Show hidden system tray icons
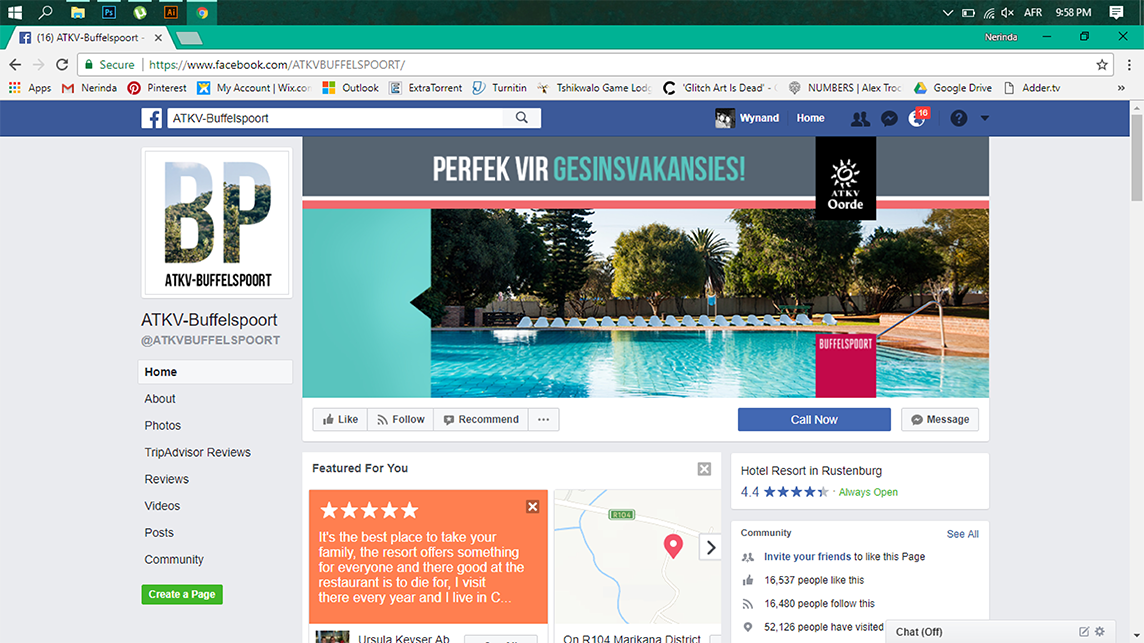Image resolution: width=1144 pixels, height=643 pixels. coord(947,12)
